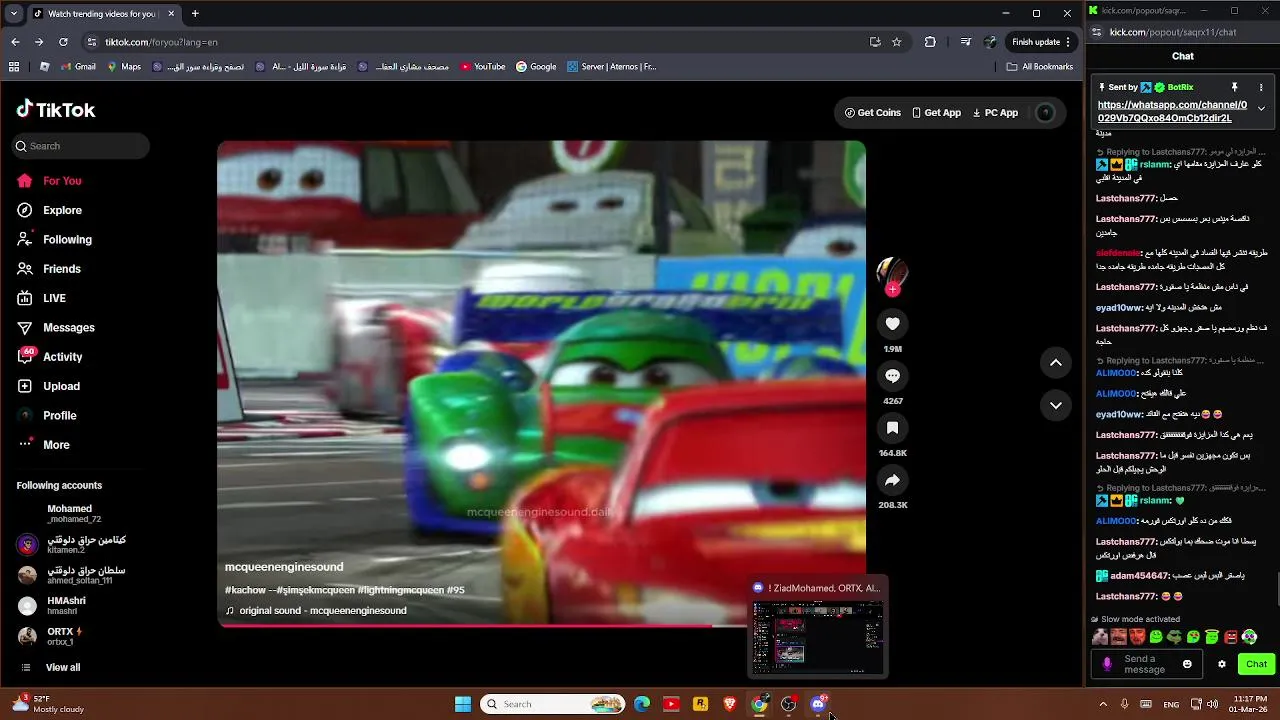Viewport: 1280px width, 720px height.
Task: Click the purple microphone icon in Kick chat
Action: click(1107, 664)
